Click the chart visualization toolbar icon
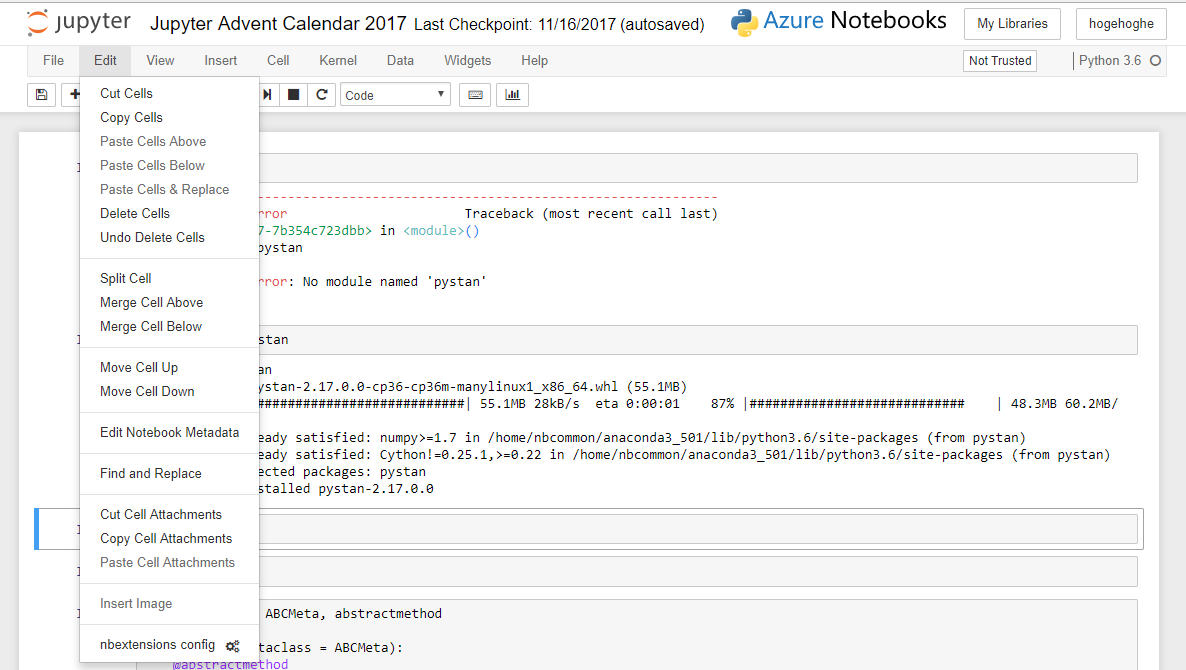The image size is (1186, 670). [512, 92]
